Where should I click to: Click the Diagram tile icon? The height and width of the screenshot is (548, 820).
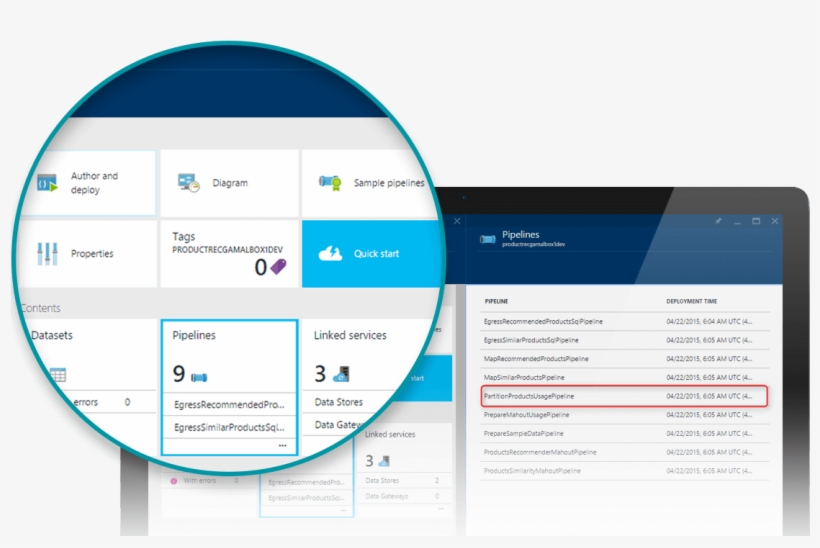(188, 183)
